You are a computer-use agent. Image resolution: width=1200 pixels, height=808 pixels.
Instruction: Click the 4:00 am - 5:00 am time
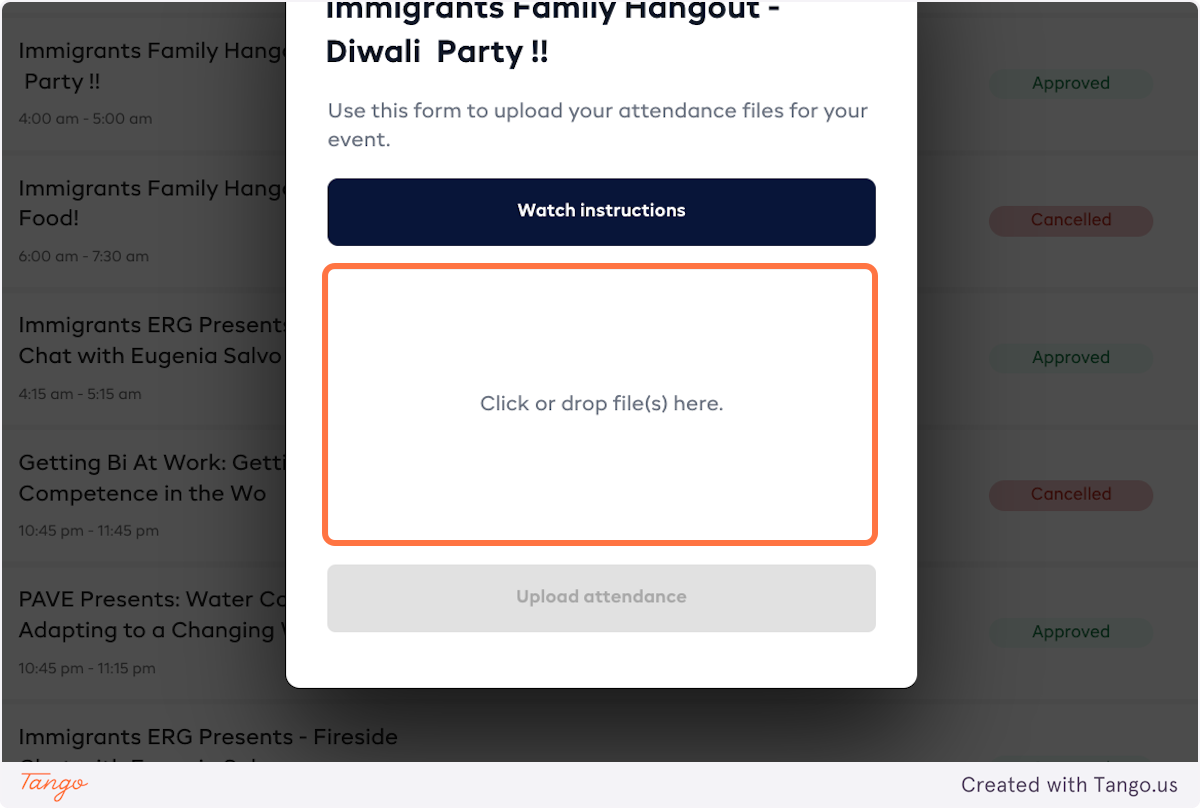pos(85,119)
